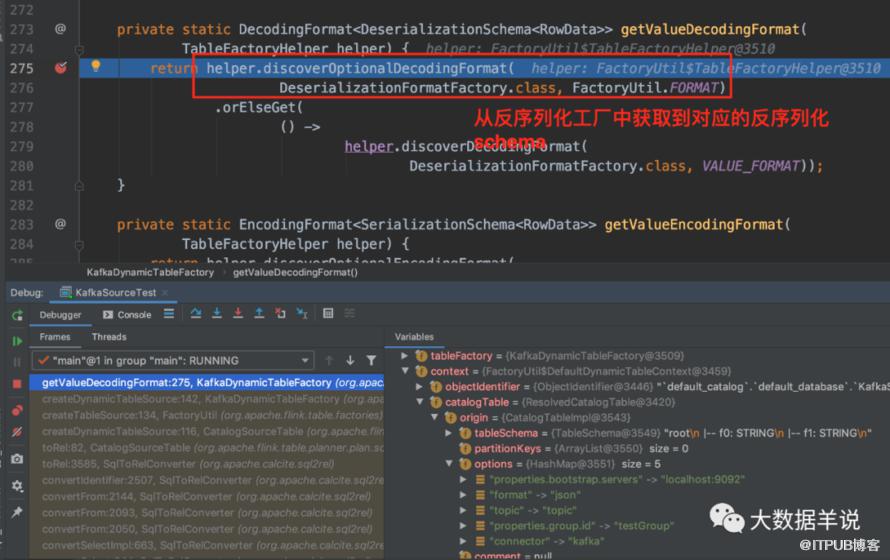Expand the "format" -> "json" entry

(463, 495)
